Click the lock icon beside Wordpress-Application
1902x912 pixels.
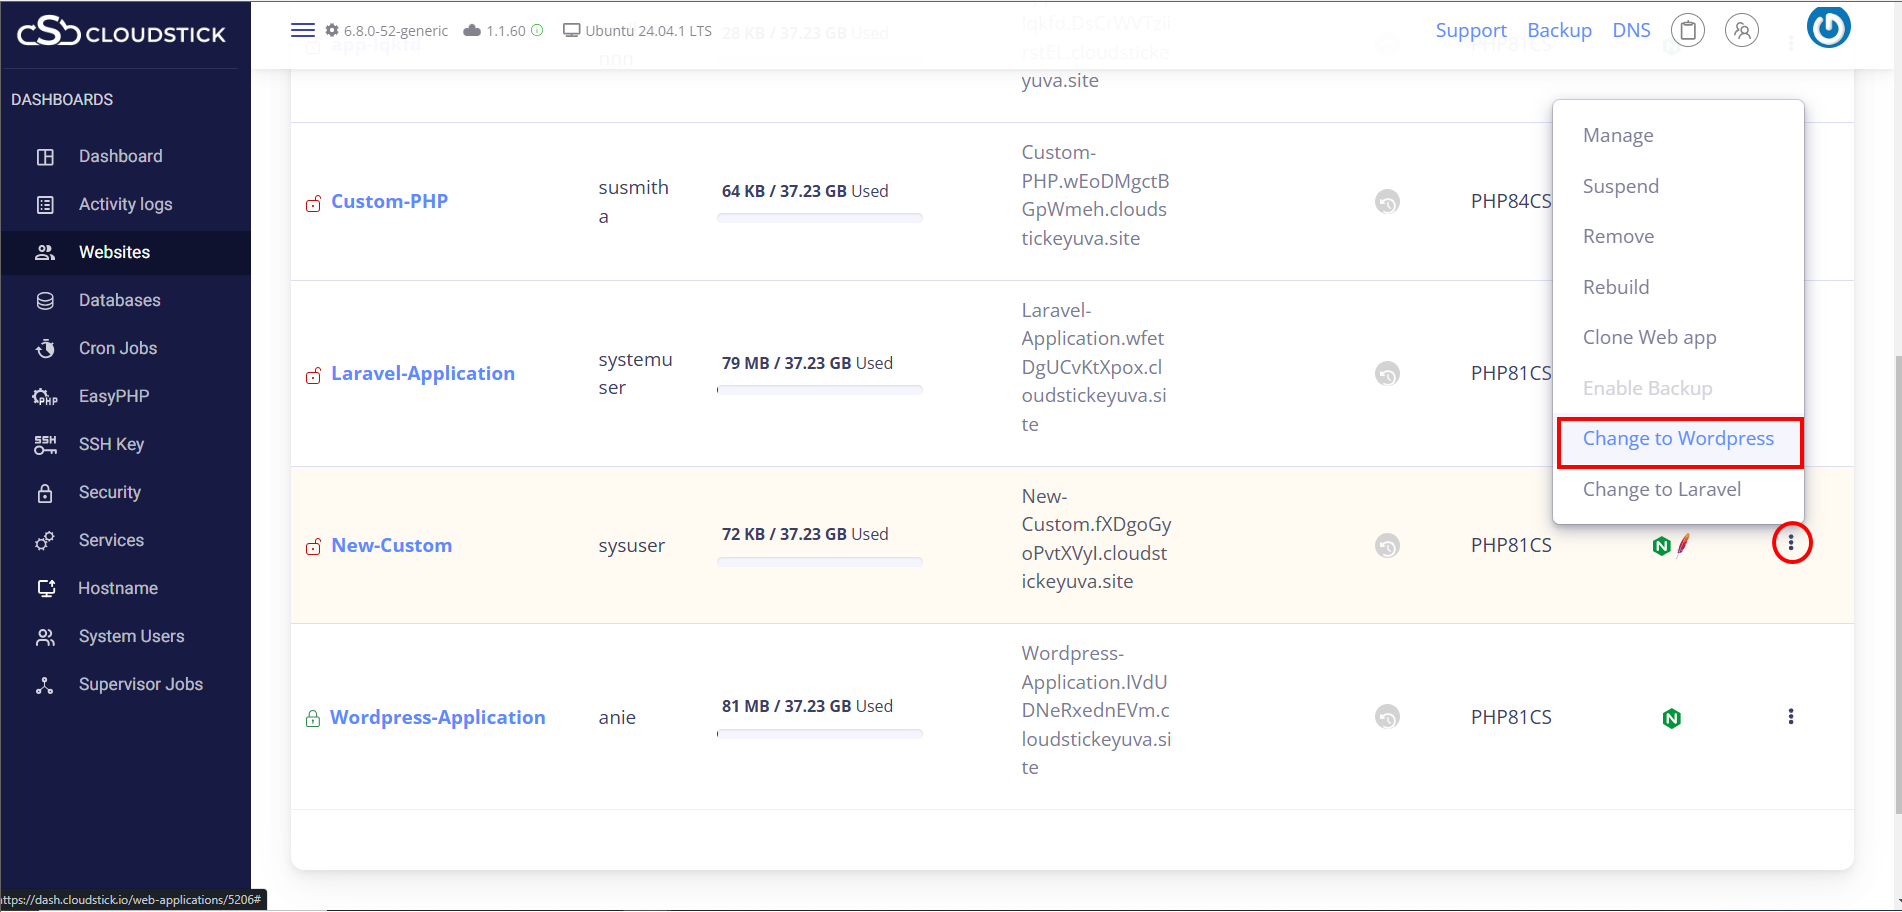[313, 718]
